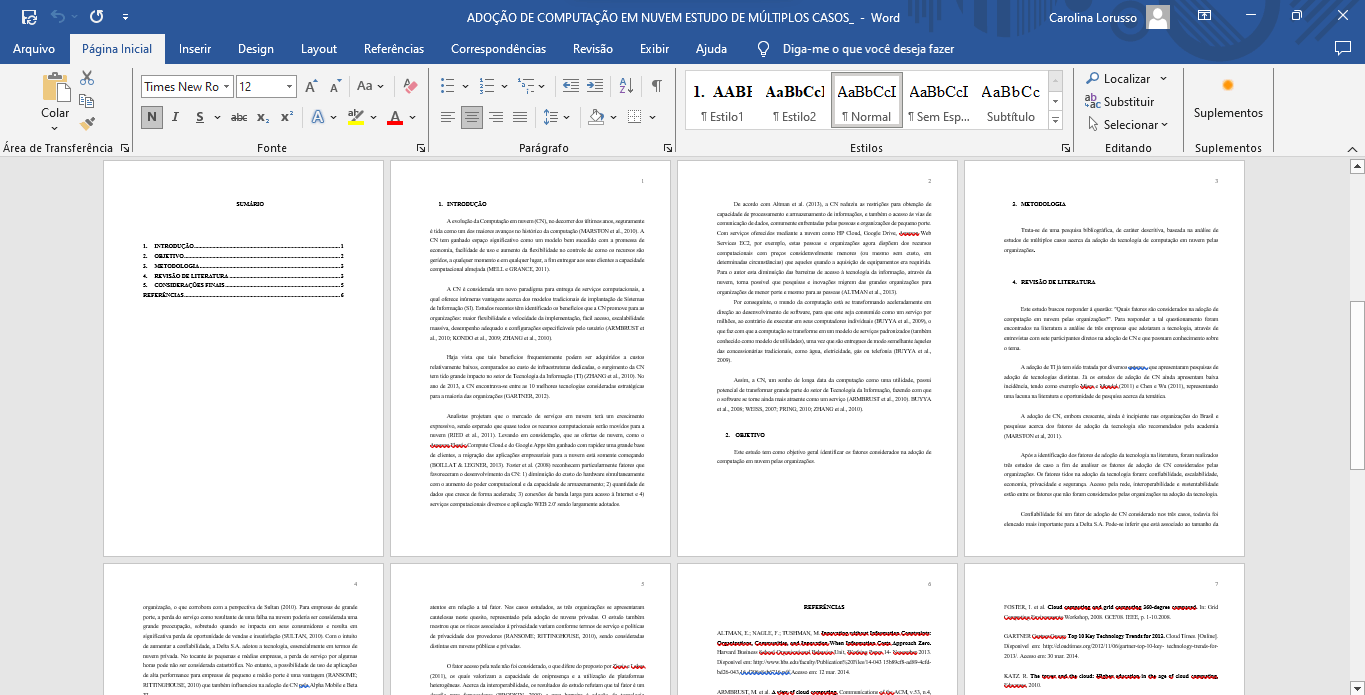This screenshot has width=1365, height=695.
Task: Toggle show paragraph marks (¶)
Action: 656,87
